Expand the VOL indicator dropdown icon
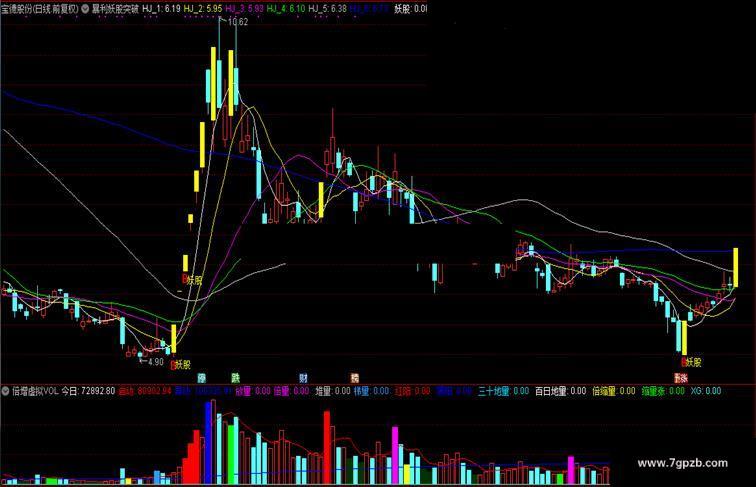The height and width of the screenshot is (487, 756). pyautogui.click(x=6, y=391)
